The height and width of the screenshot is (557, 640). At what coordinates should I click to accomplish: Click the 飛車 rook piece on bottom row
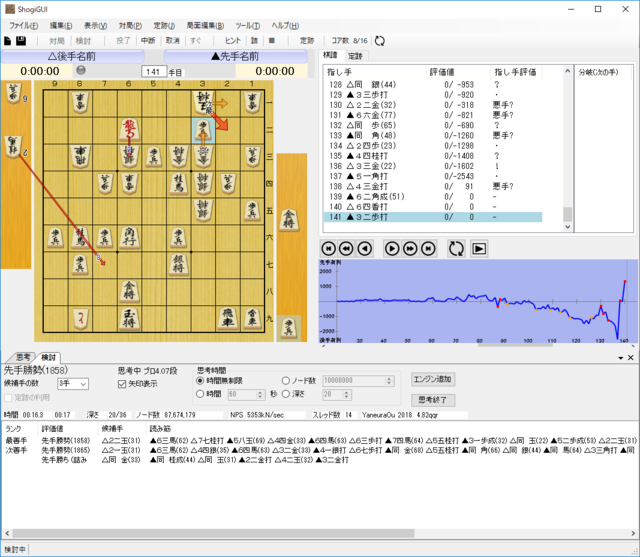[227, 317]
